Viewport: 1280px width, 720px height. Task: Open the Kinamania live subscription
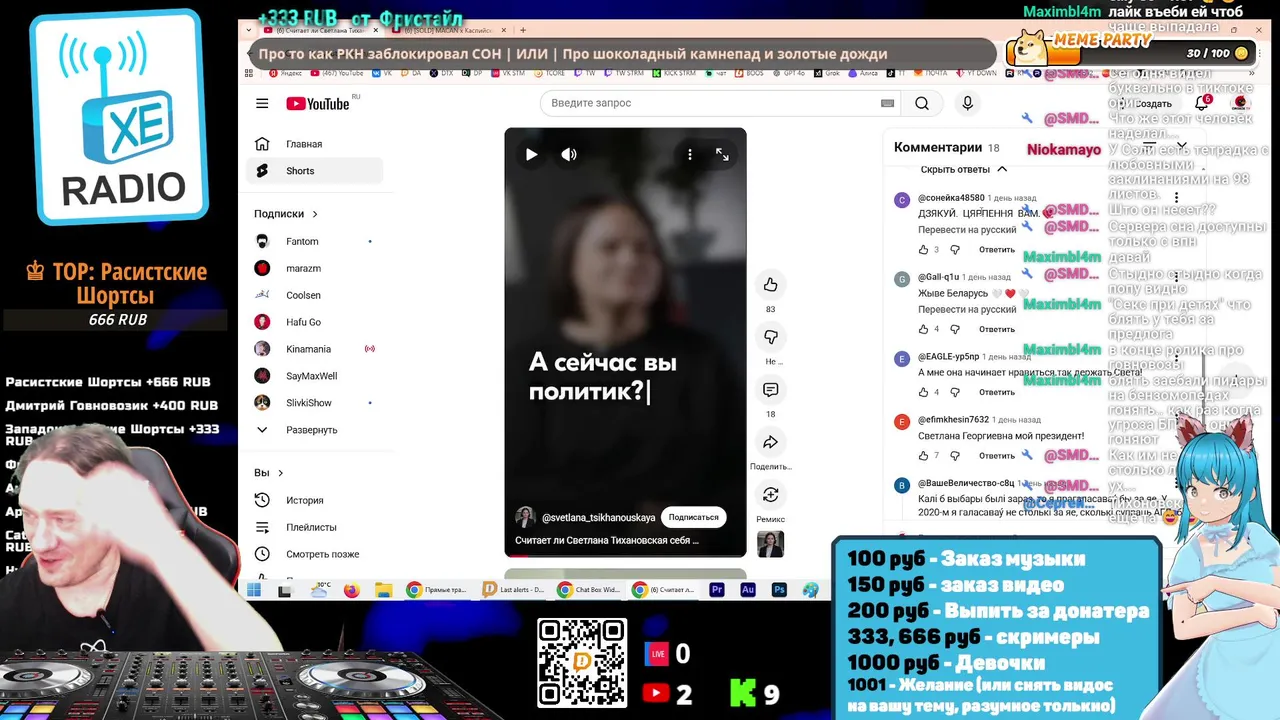tap(314, 349)
